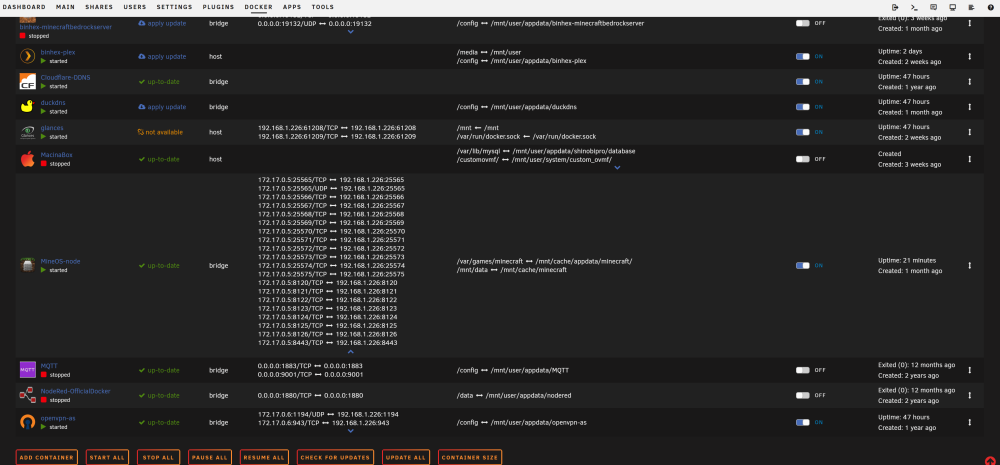This screenshot has height=465, width=1000.
Task: Open the Users menu item
Action: [x=135, y=7]
